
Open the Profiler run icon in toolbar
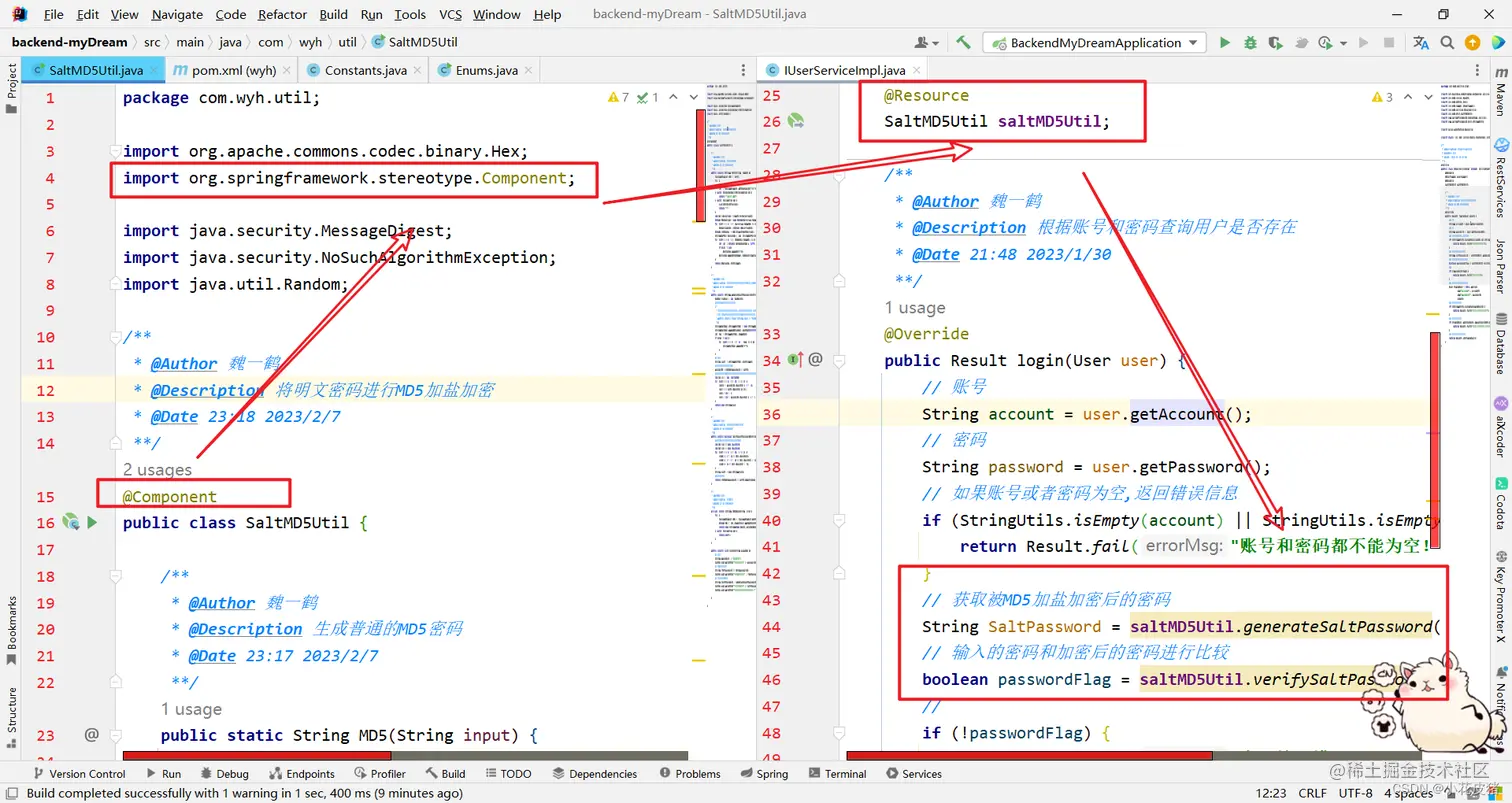1326,42
